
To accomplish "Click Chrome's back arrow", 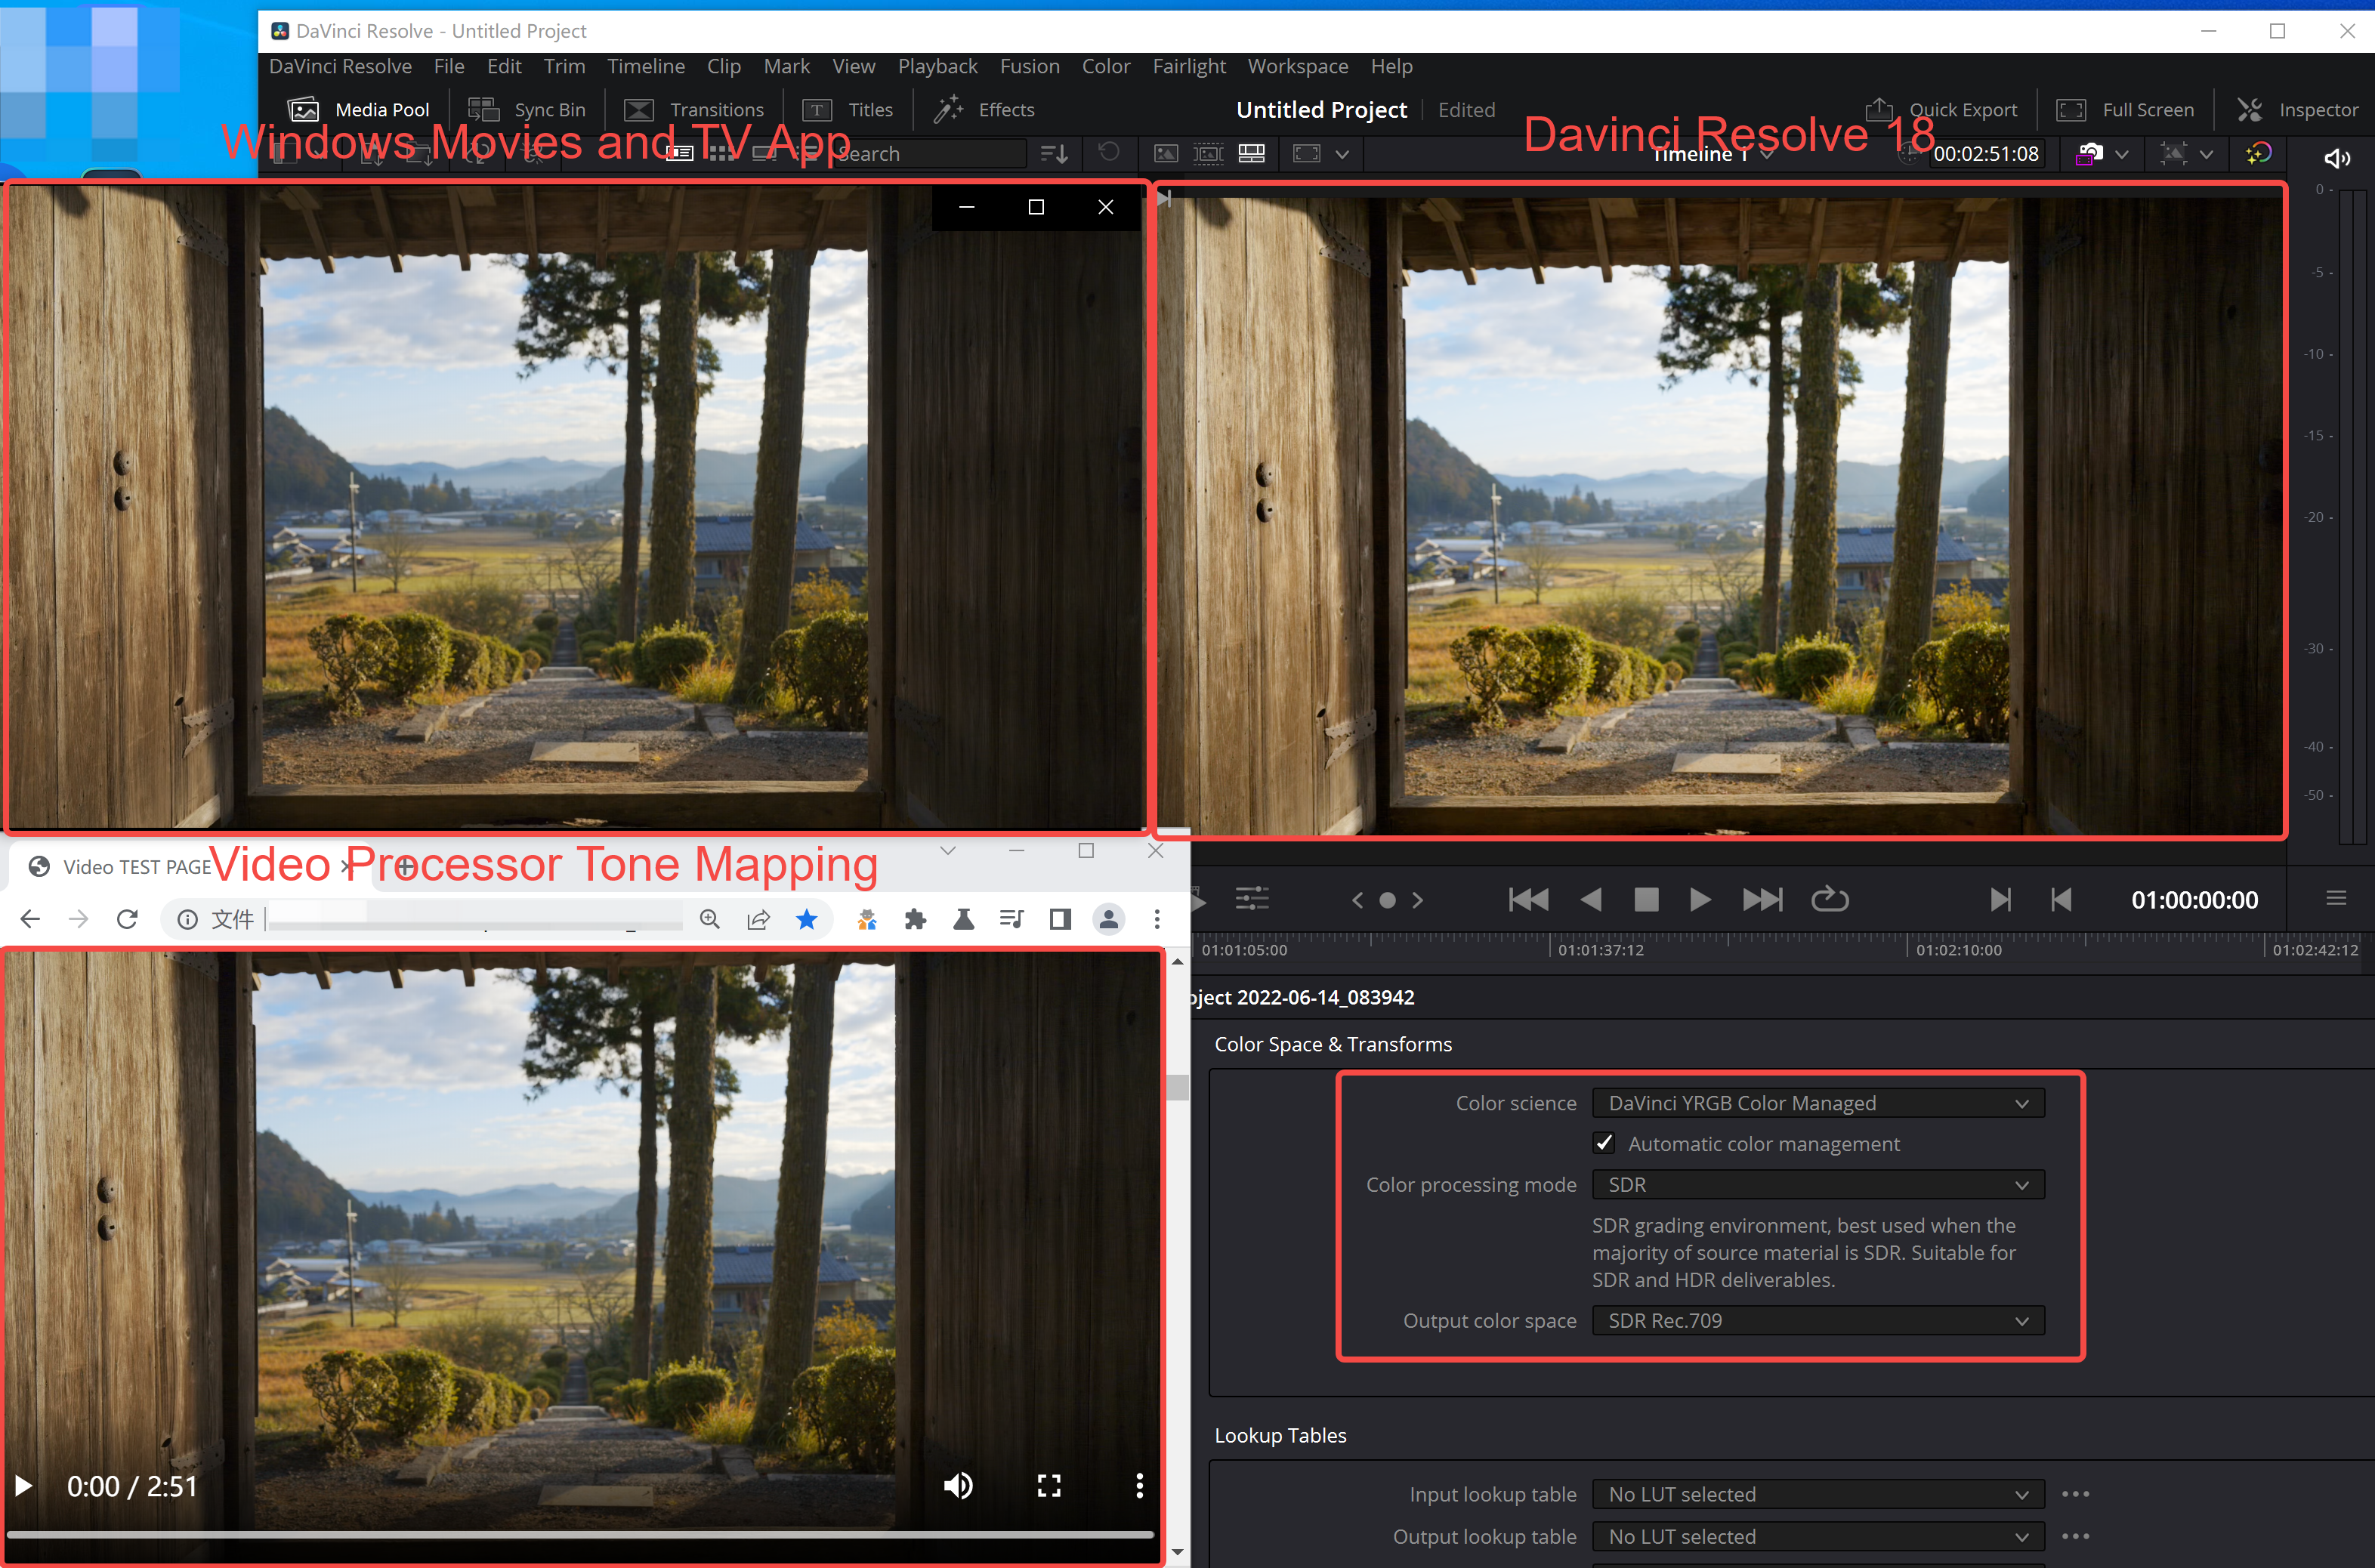I will [x=30, y=919].
